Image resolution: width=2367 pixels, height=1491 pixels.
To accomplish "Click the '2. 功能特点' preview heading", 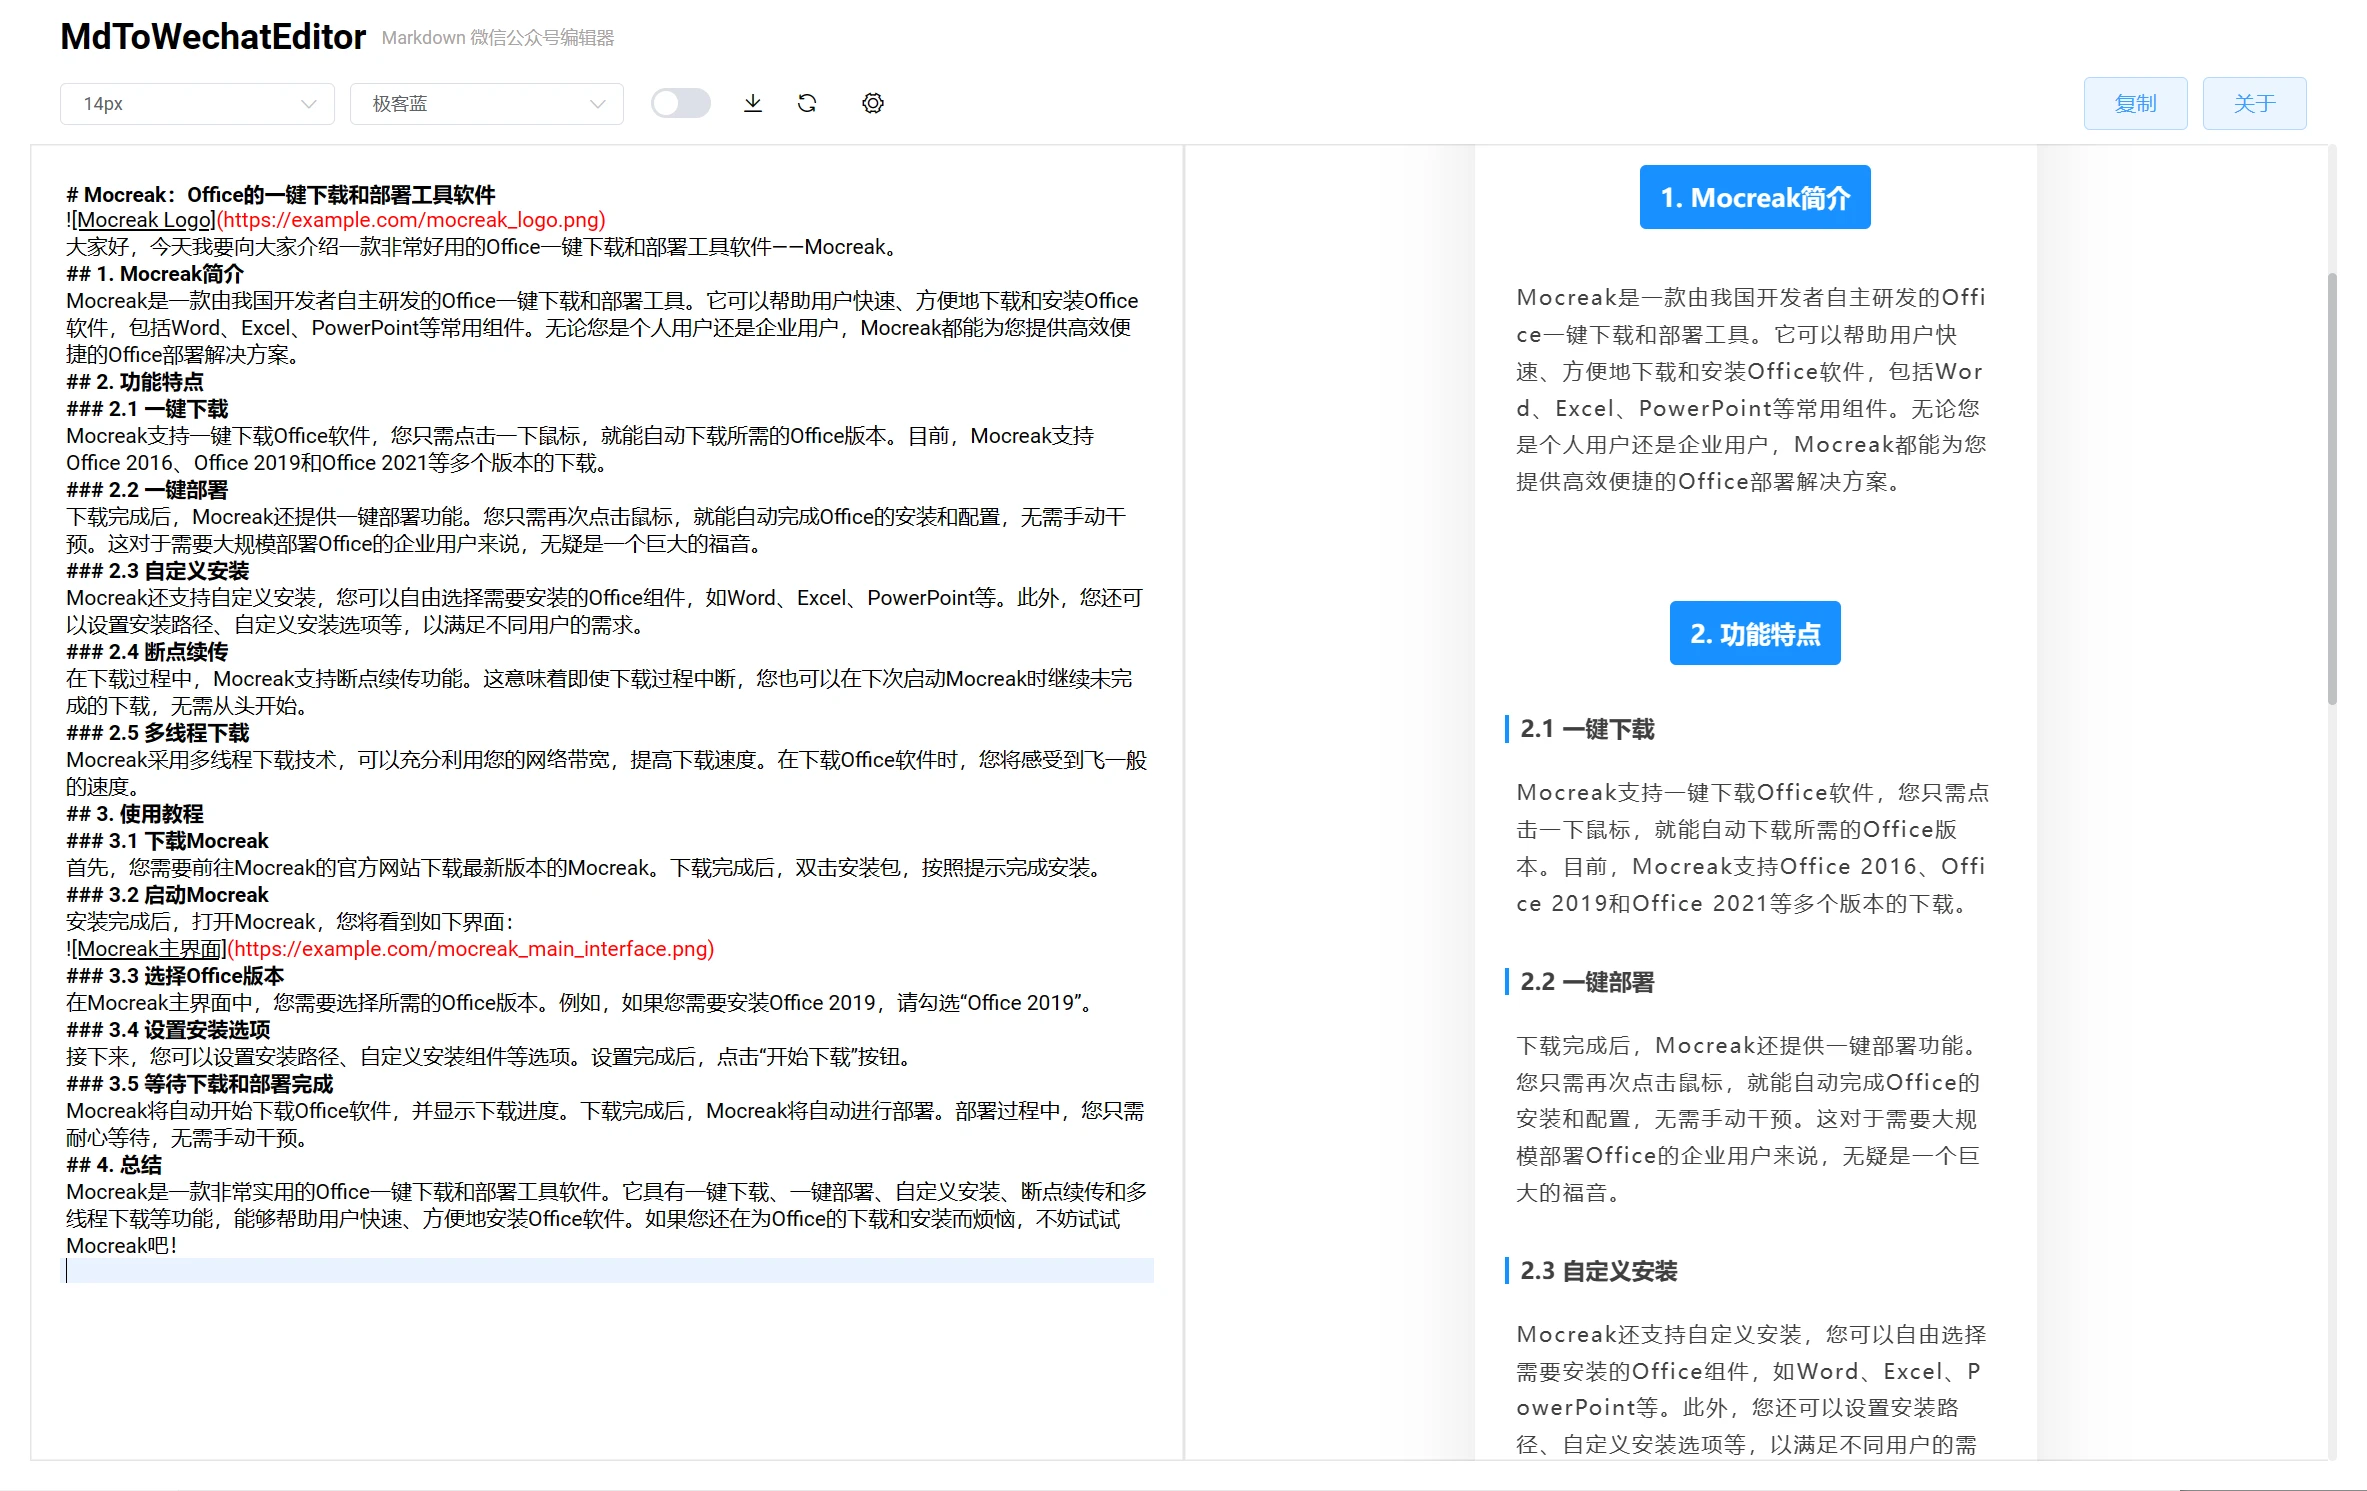I will pos(1755,633).
